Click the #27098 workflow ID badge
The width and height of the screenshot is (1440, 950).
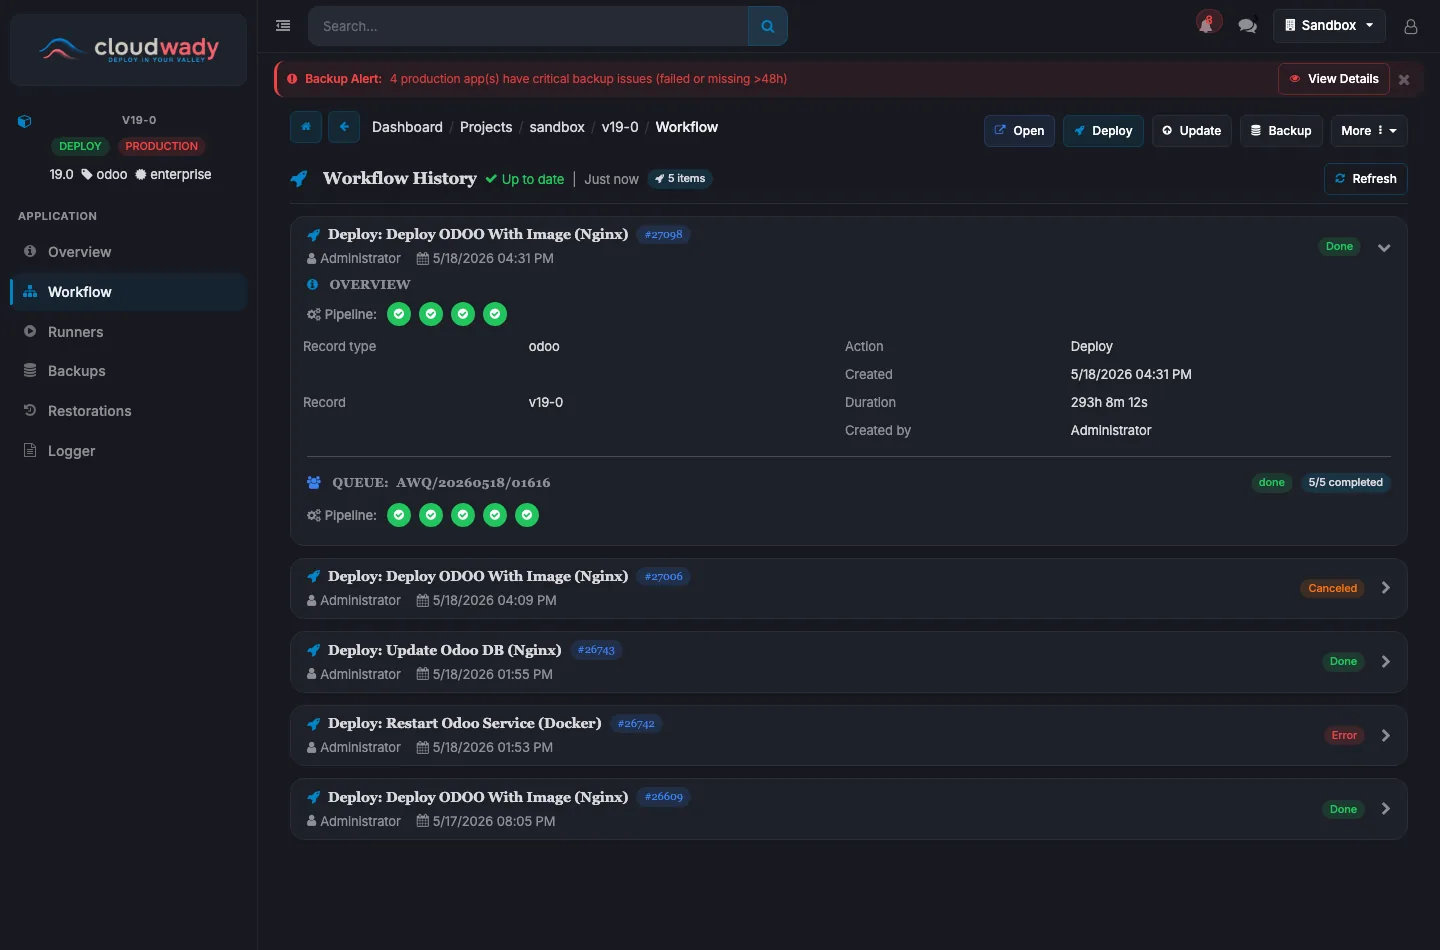[664, 235]
